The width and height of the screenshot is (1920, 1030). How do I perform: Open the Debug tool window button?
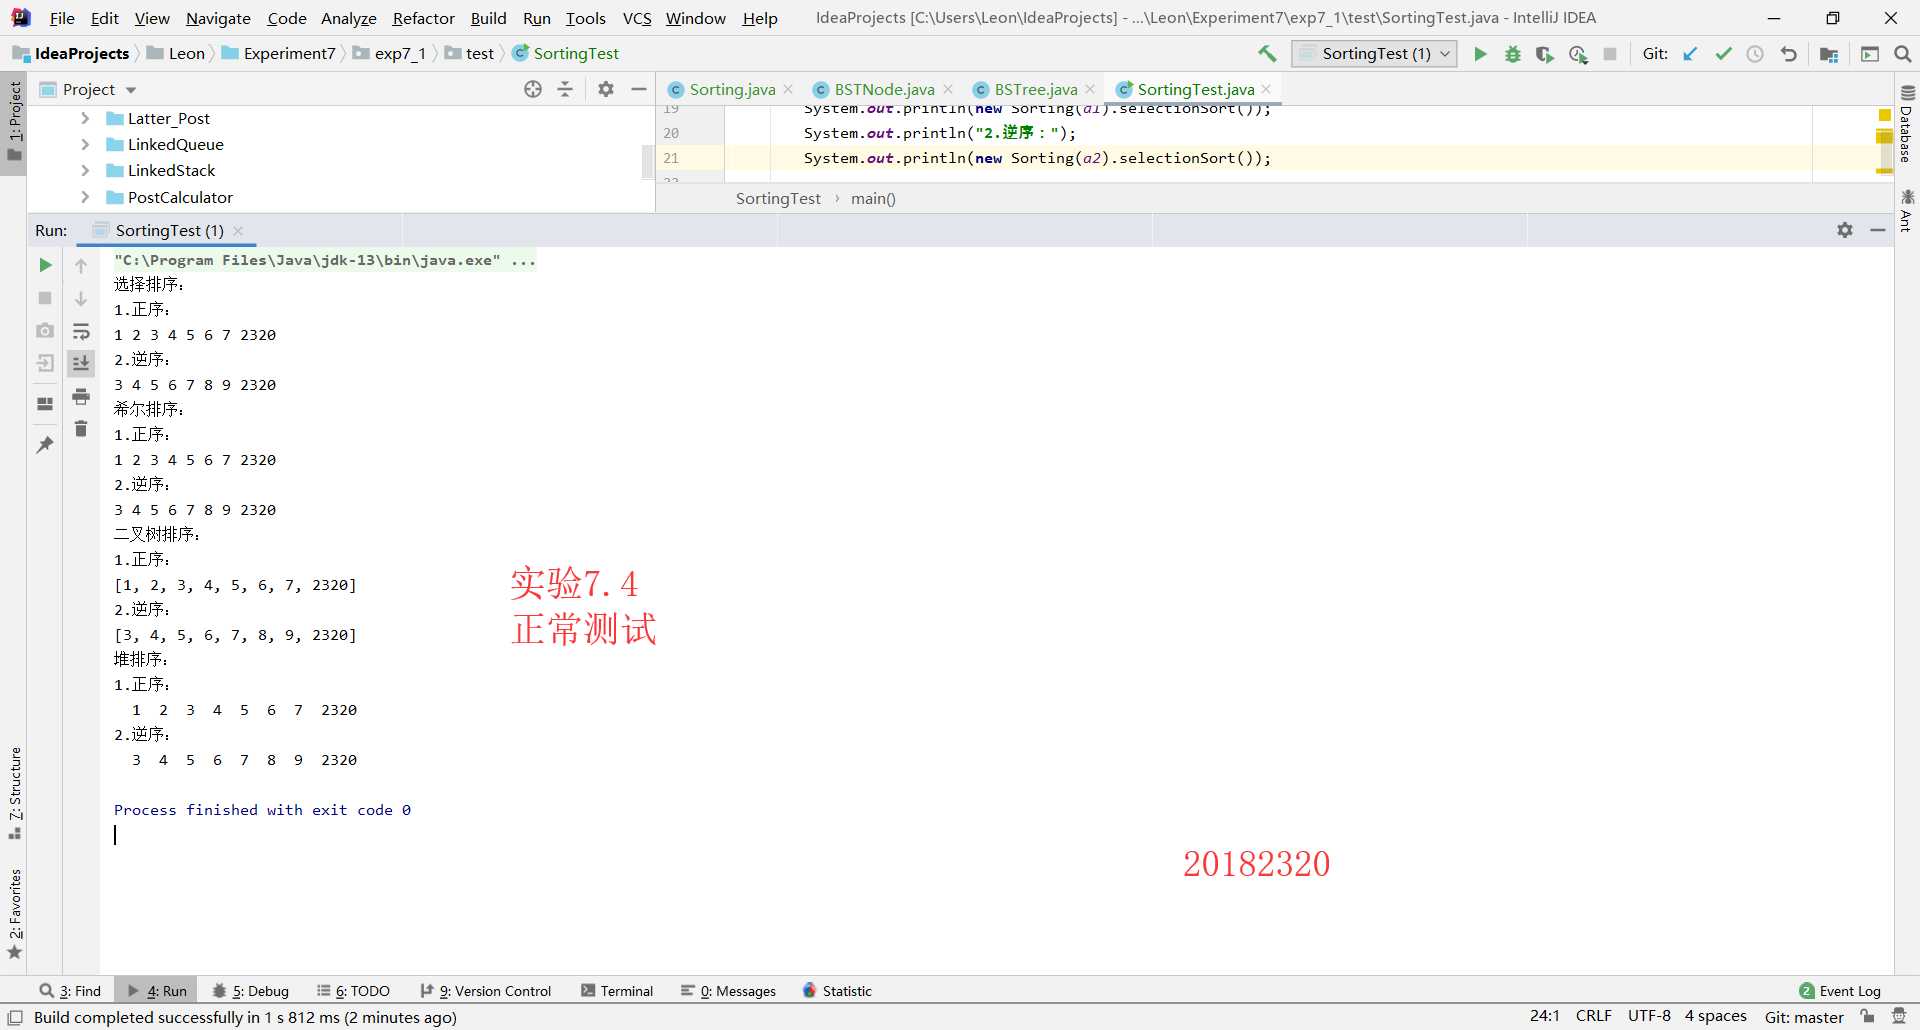pyautogui.click(x=251, y=991)
